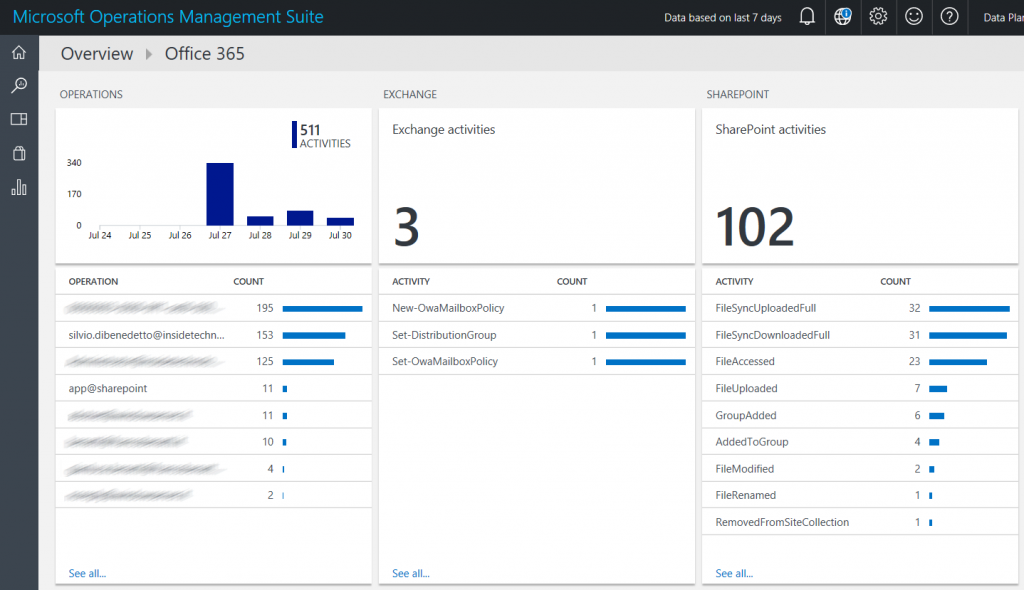Open the feedback smiley icon
This screenshot has height=590, width=1024.
914,17
